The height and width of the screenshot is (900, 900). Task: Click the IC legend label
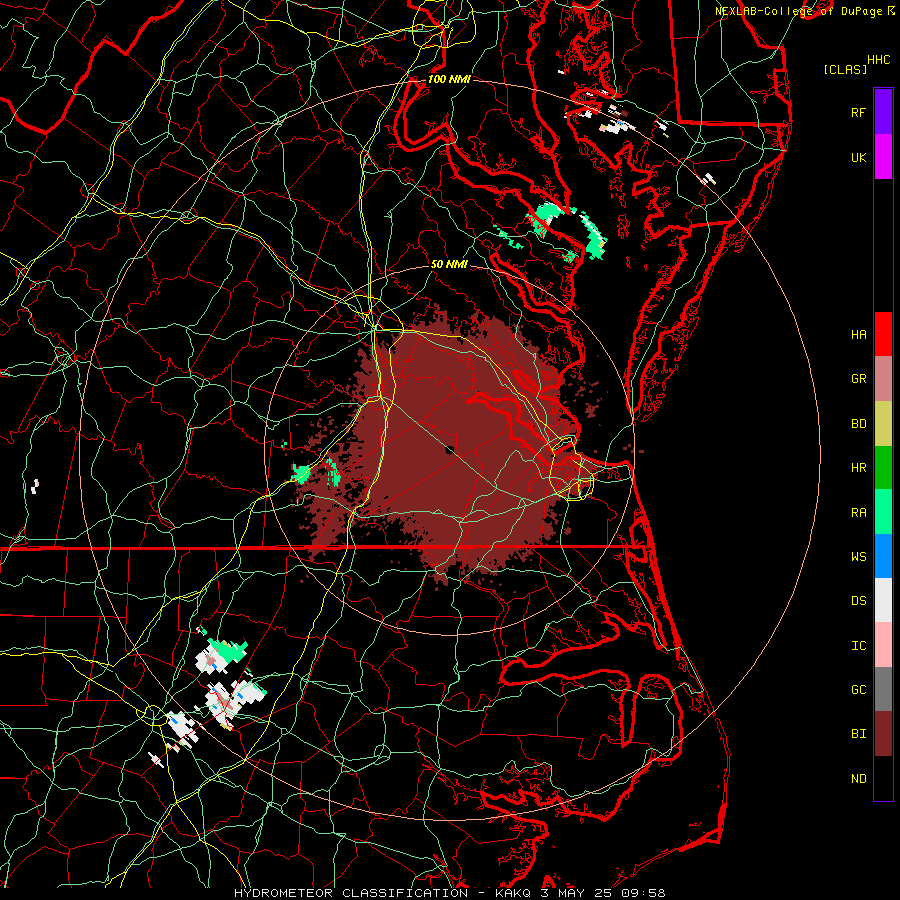click(858, 646)
